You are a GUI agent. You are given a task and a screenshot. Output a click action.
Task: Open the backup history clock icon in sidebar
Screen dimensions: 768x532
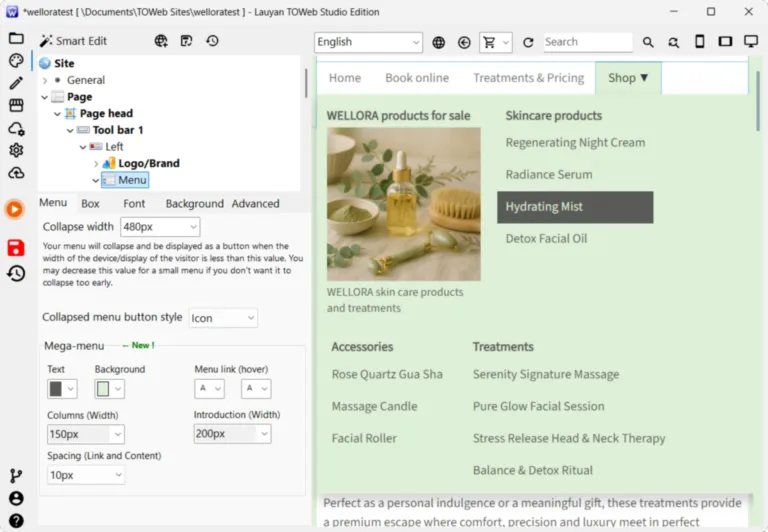pos(16,273)
